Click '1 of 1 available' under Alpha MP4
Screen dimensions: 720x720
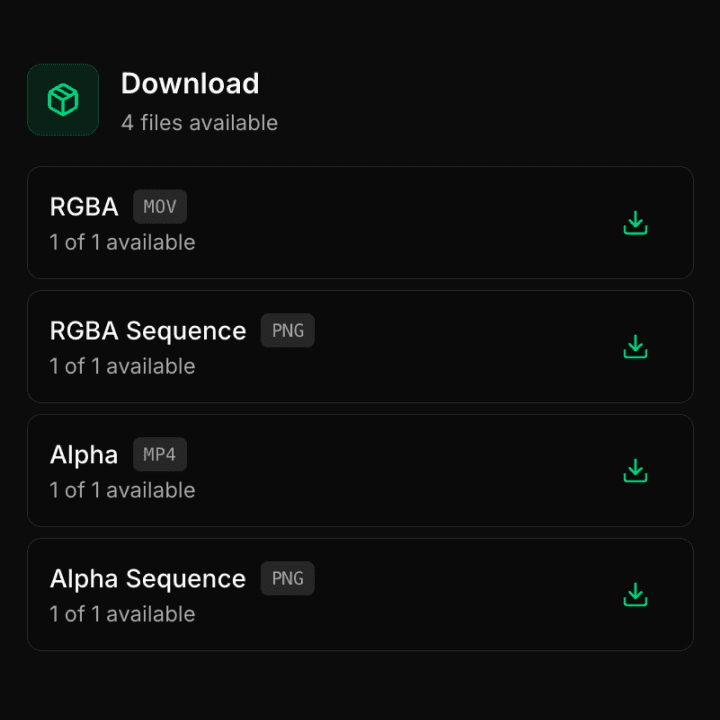tap(122, 490)
